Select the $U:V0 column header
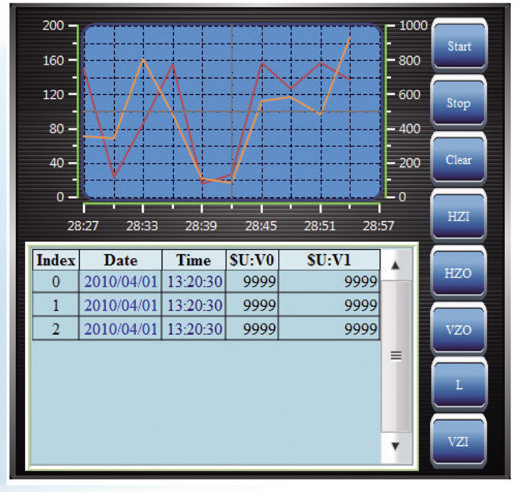 (252, 260)
